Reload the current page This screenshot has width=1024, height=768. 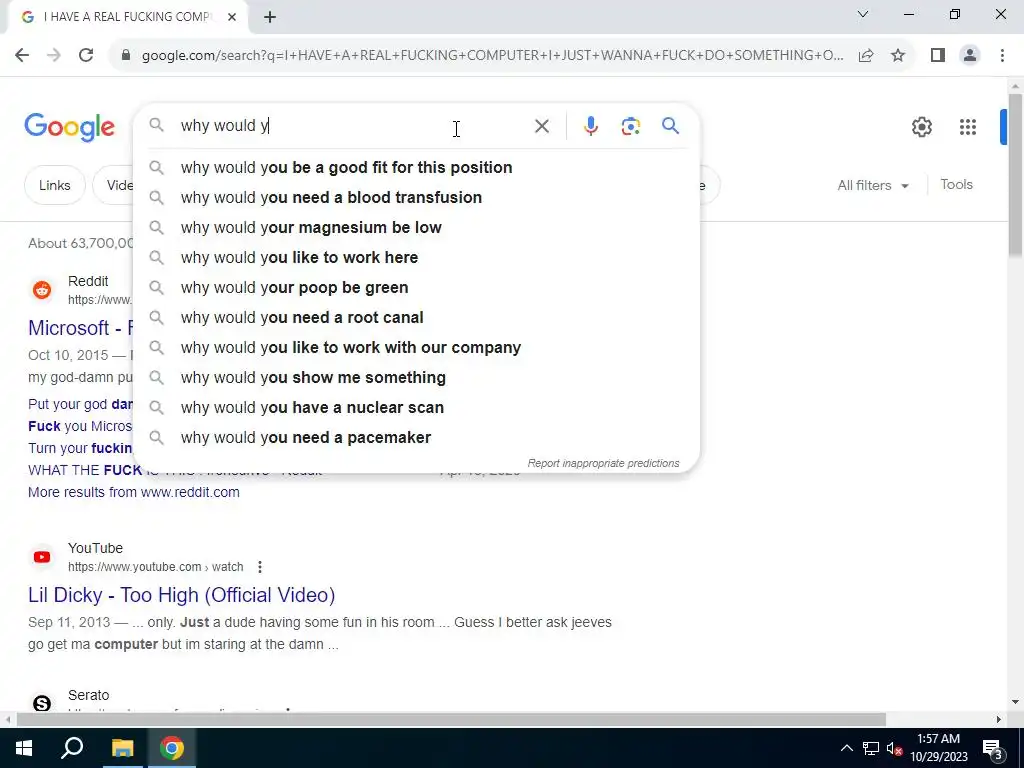pyautogui.click(x=86, y=55)
